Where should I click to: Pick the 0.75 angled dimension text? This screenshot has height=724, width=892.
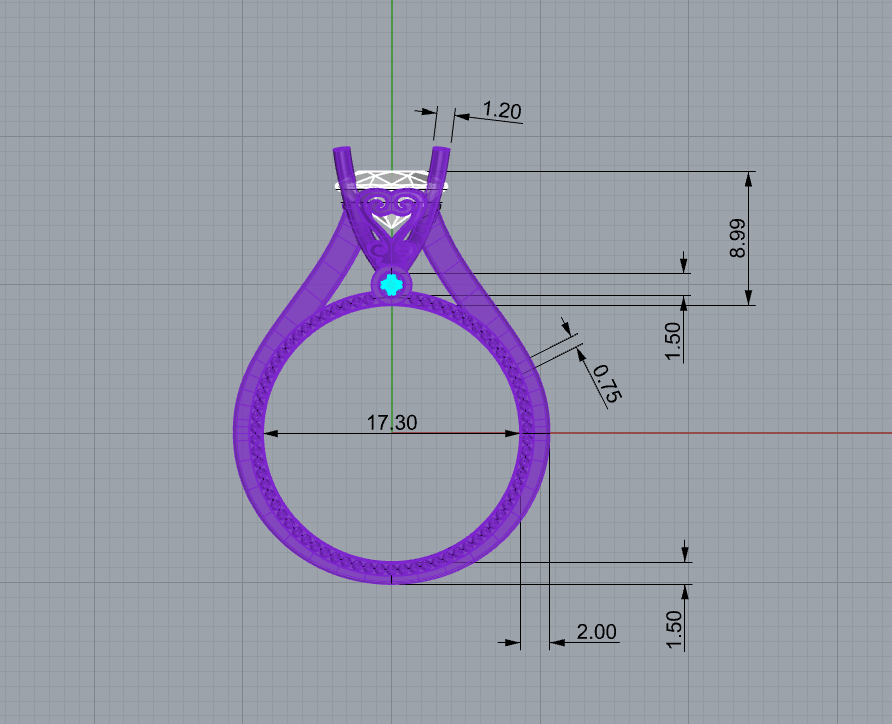pos(608,384)
